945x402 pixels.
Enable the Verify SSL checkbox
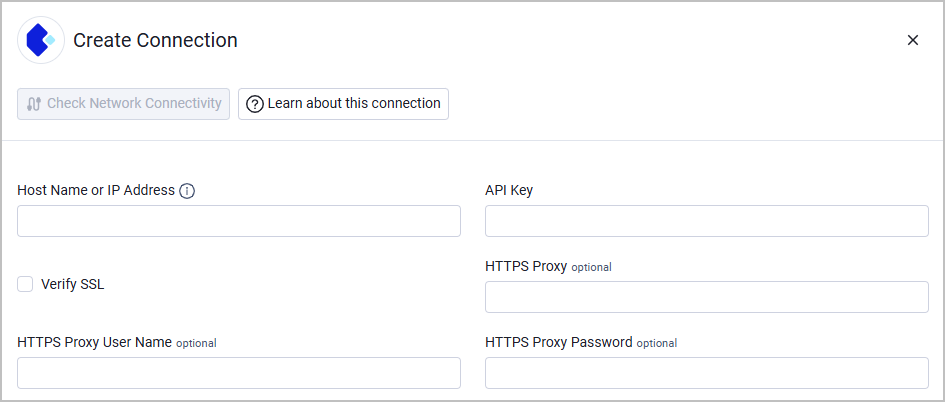25,284
